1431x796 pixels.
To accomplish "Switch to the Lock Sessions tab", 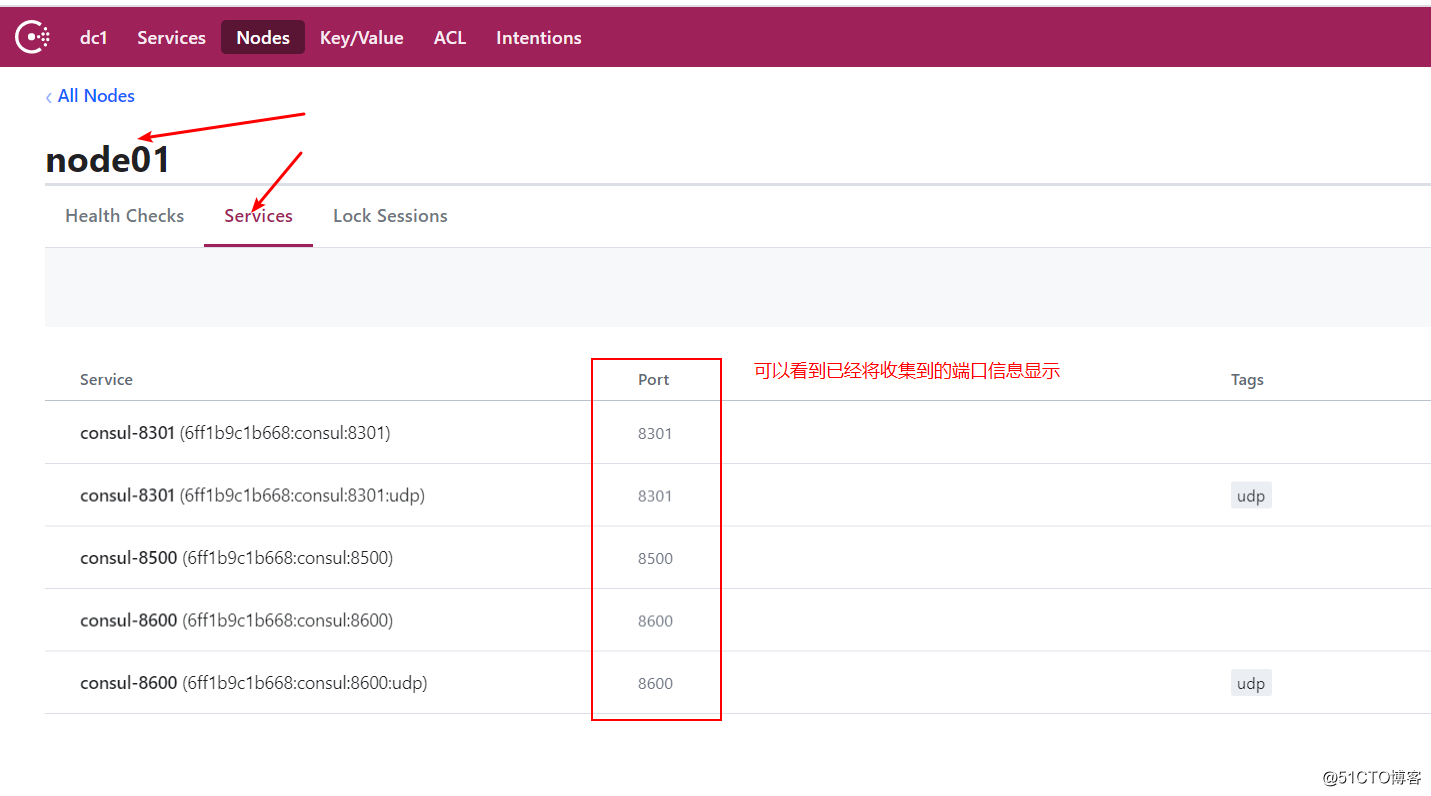I will [390, 216].
